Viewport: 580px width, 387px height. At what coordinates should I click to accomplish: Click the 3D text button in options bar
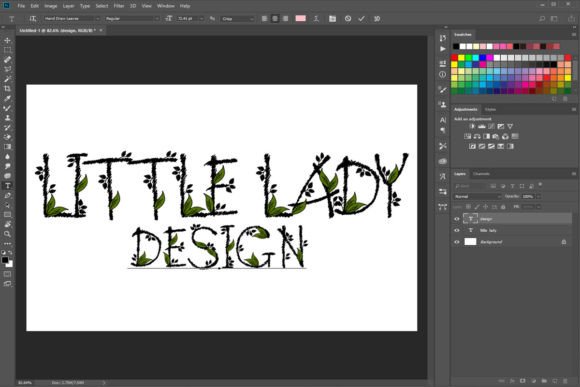(377, 18)
